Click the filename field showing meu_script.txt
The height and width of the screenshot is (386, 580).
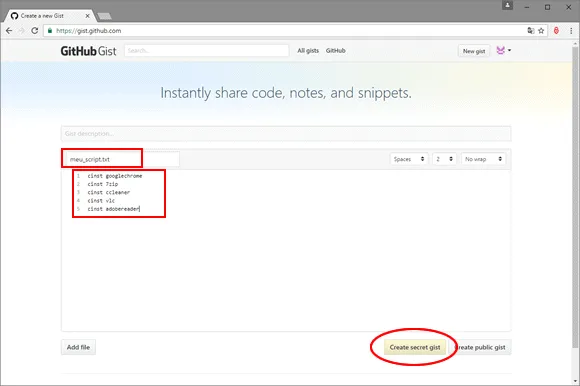coord(121,159)
